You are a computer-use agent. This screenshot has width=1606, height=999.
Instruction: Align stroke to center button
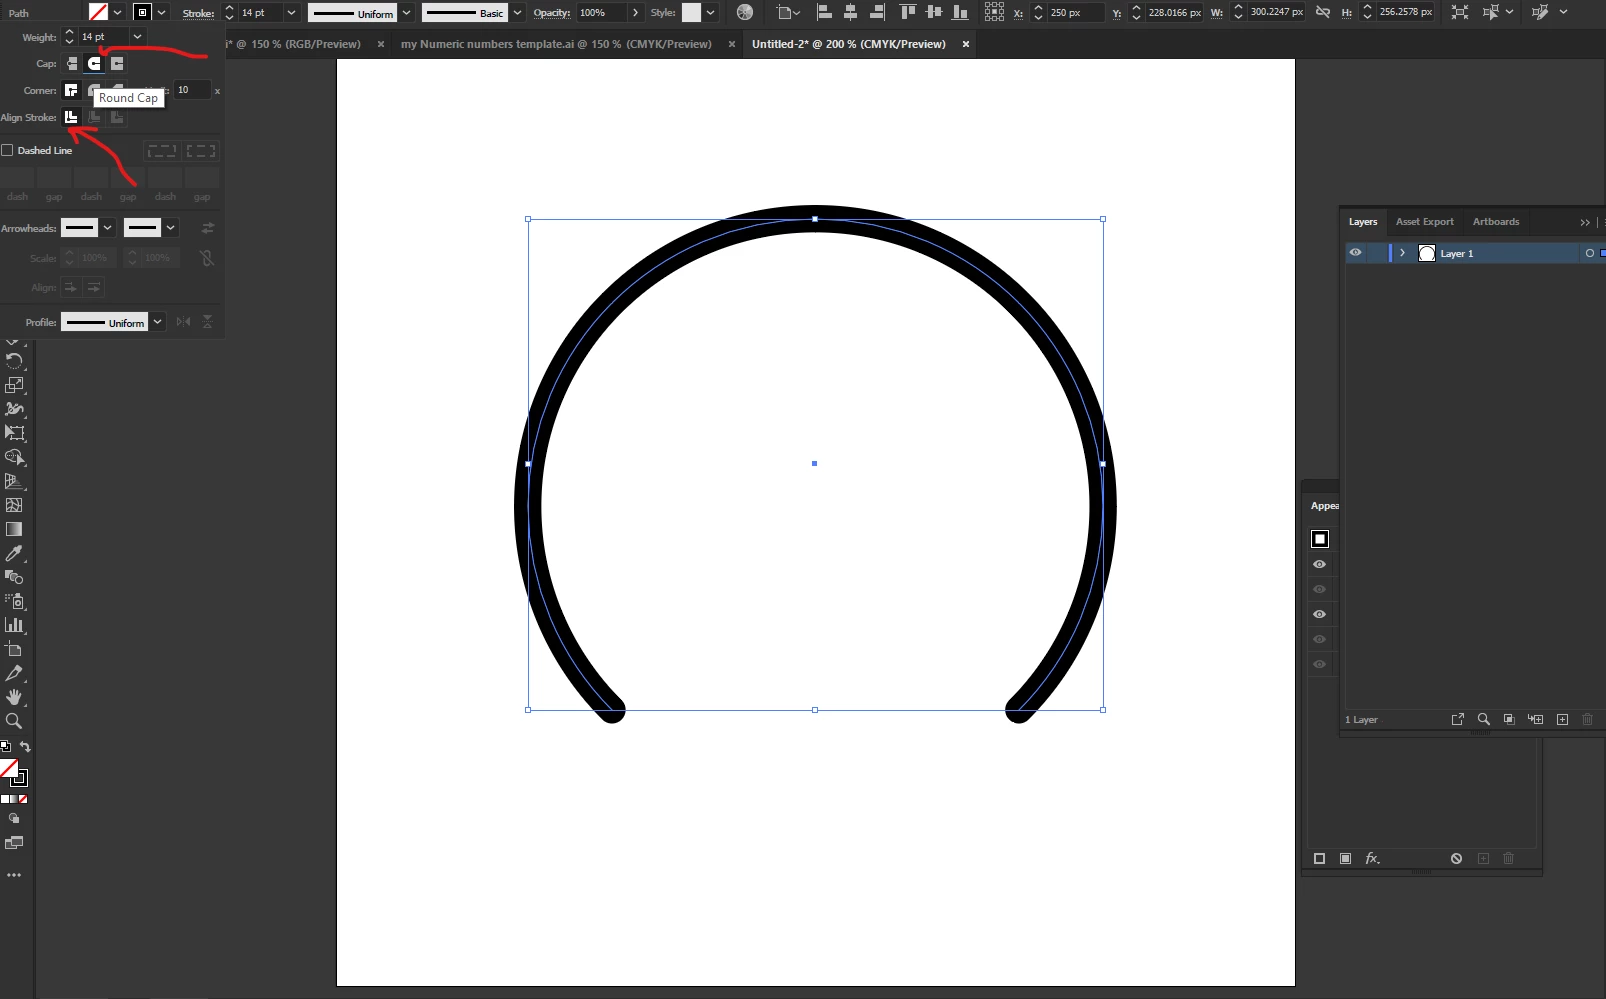coord(71,117)
